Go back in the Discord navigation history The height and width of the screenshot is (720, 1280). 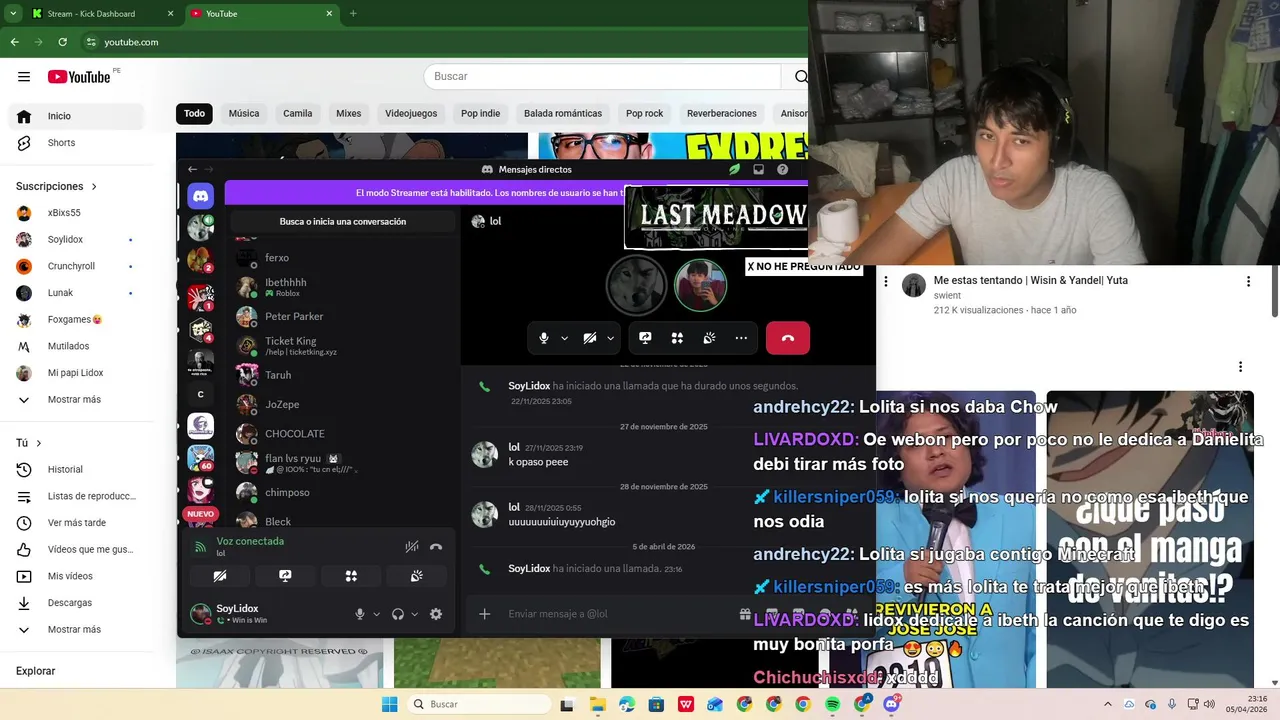click(x=193, y=170)
